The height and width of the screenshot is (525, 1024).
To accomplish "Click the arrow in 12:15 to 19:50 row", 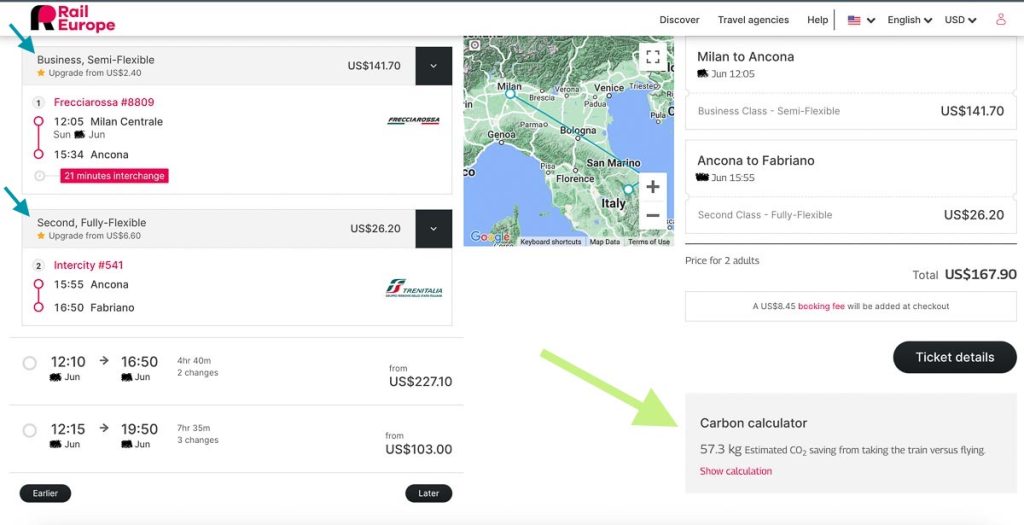I will click(x=104, y=428).
